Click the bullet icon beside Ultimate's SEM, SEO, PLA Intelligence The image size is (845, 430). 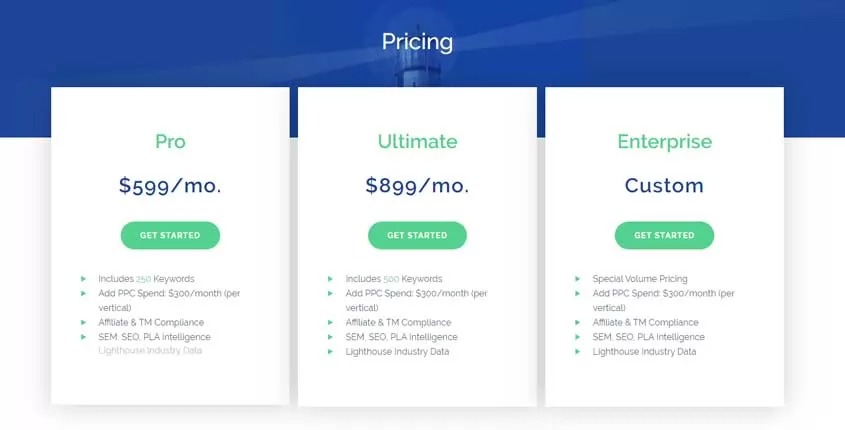pos(330,337)
